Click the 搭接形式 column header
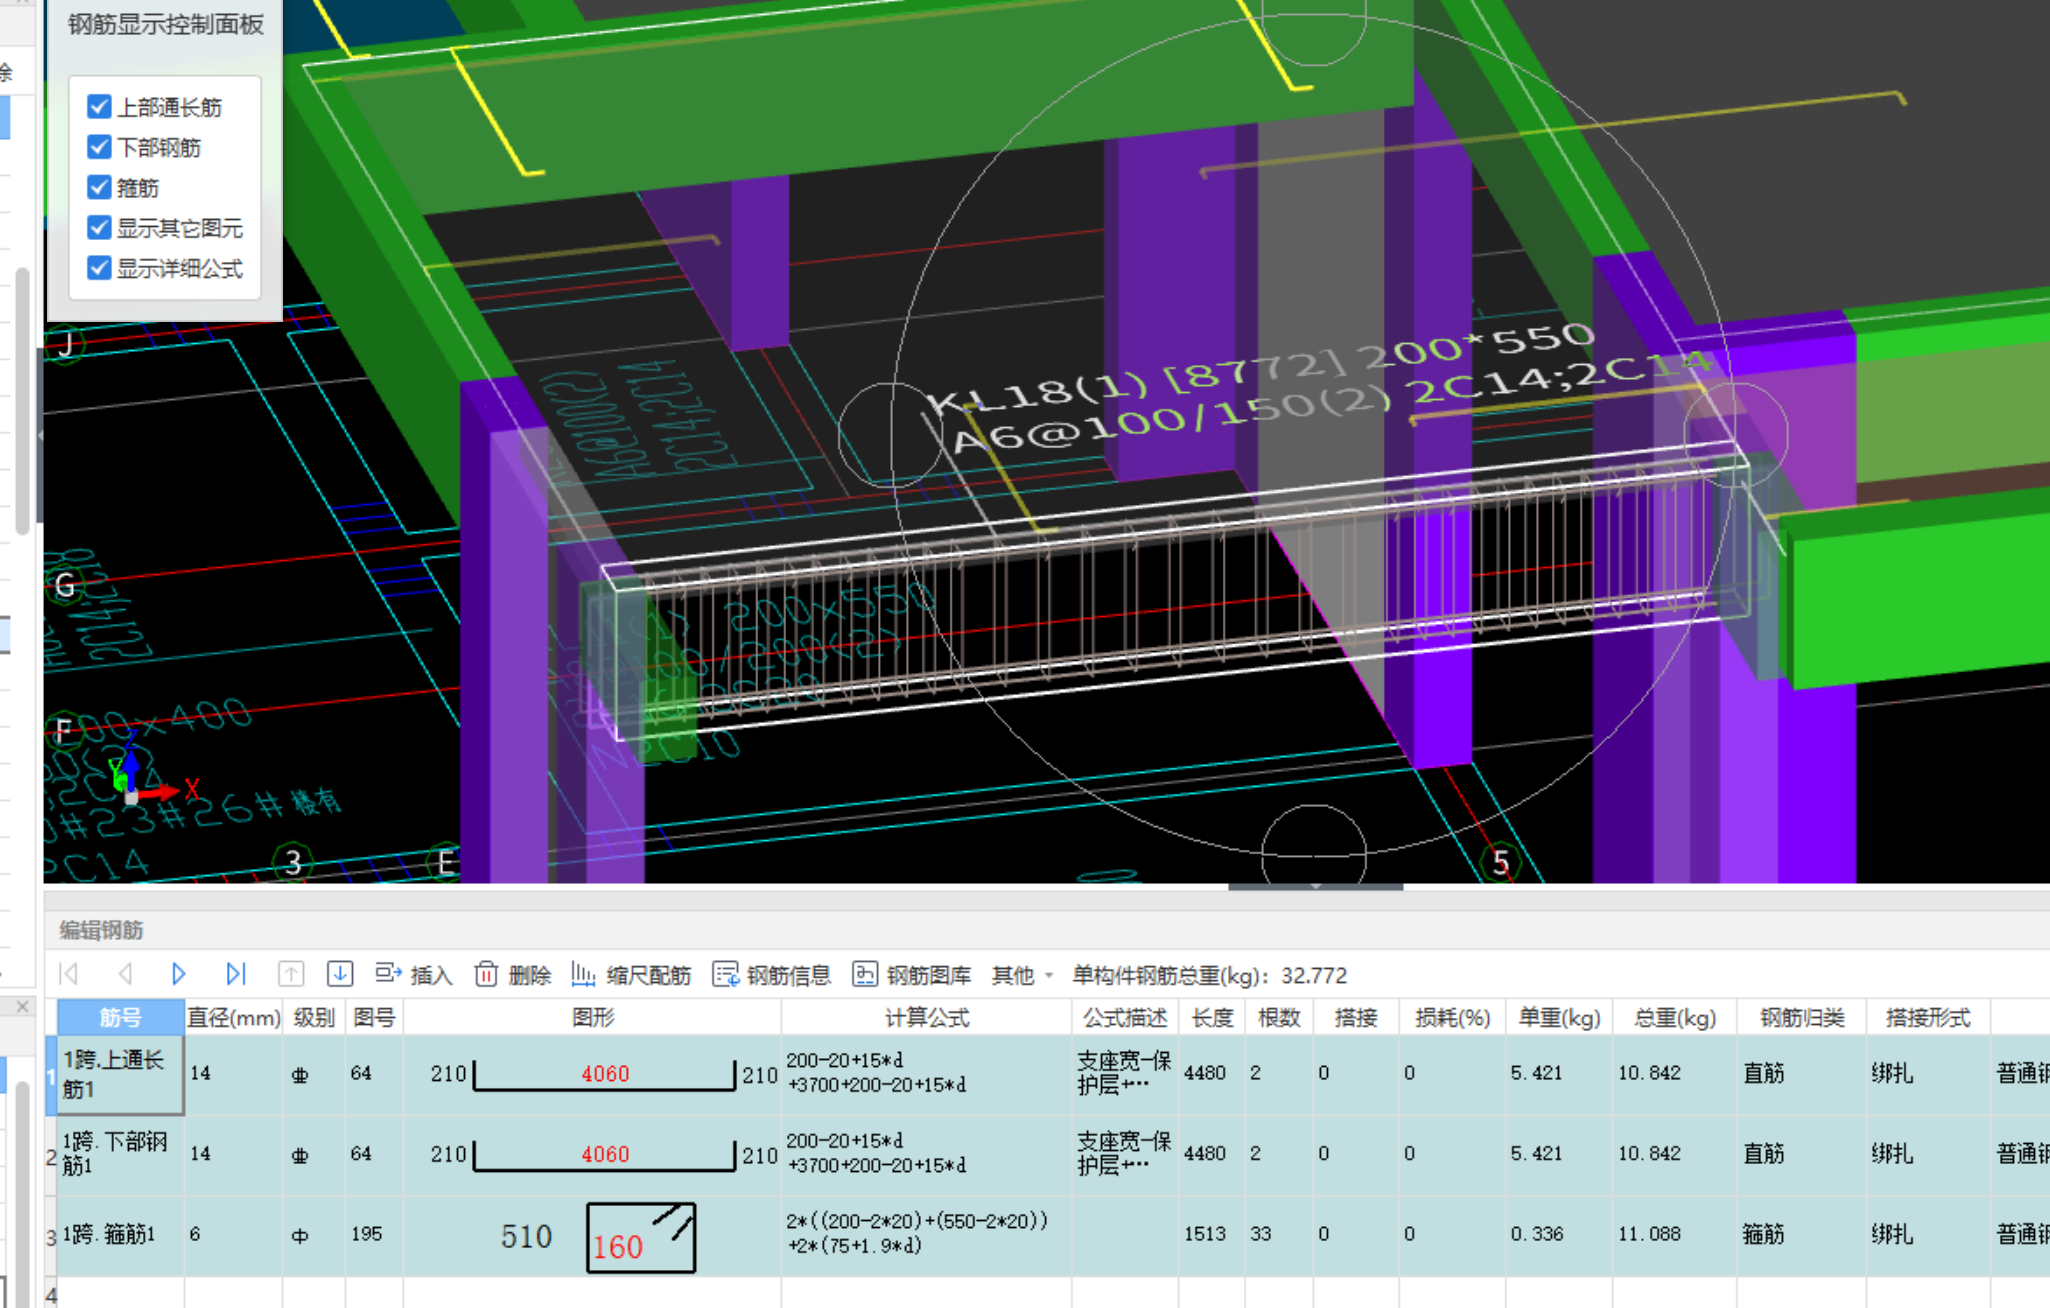Image resolution: width=2050 pixels, height=1308 pixels. pos(1928,1017)
